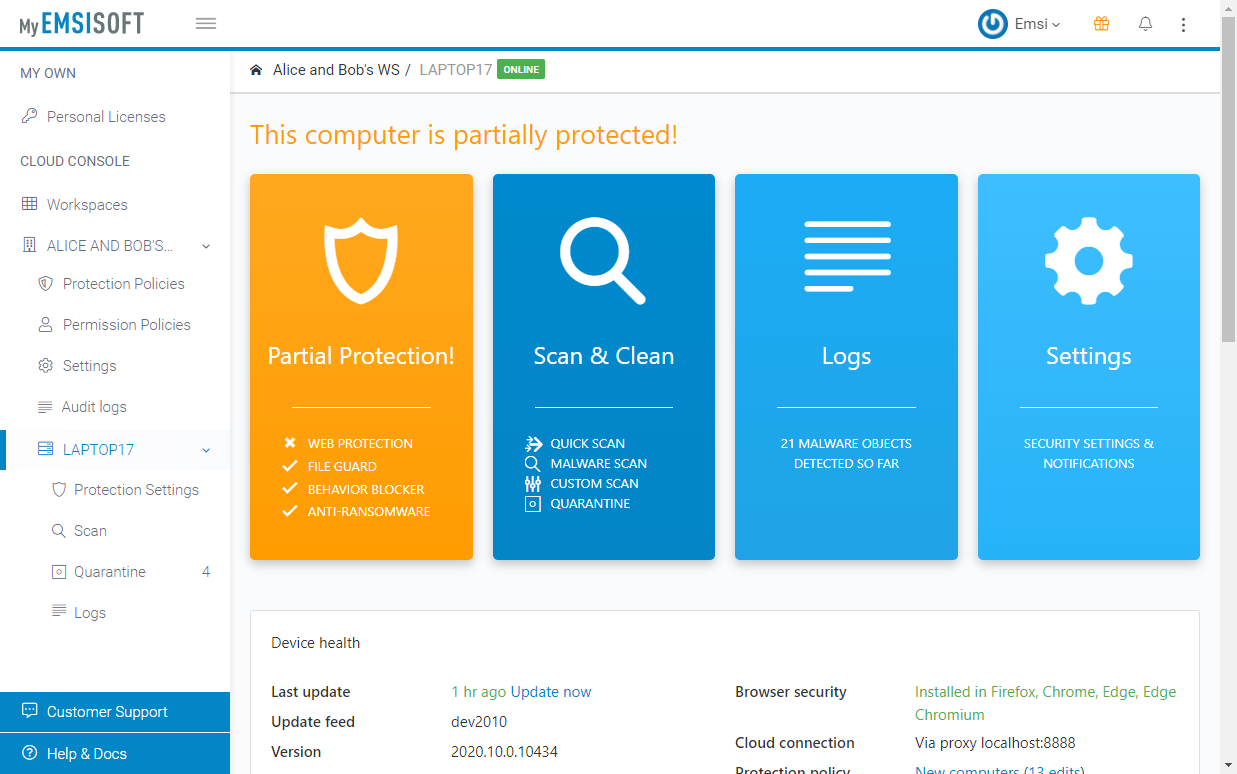Click the large gear icon on Settings tile
Viewport: 1237px width, 774px height.
(1089, 261)
